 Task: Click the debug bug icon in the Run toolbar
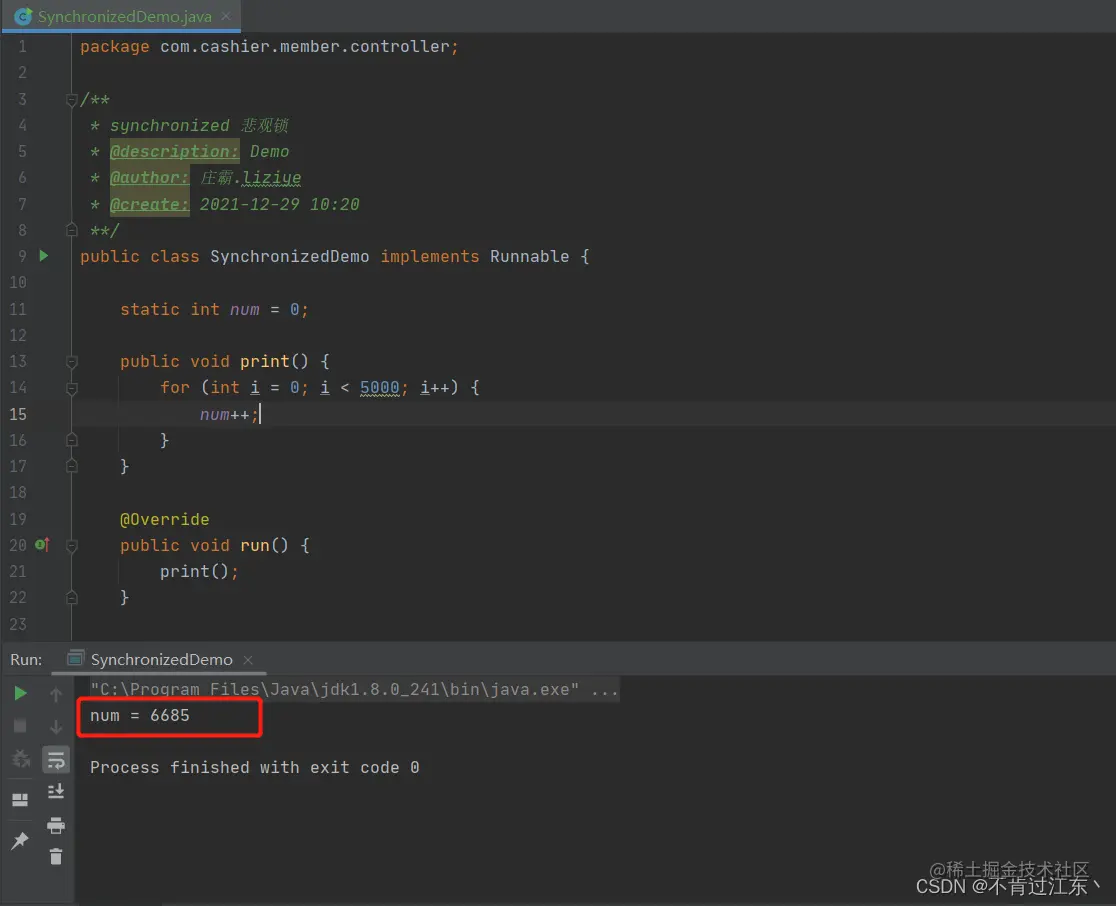(21, 759)
